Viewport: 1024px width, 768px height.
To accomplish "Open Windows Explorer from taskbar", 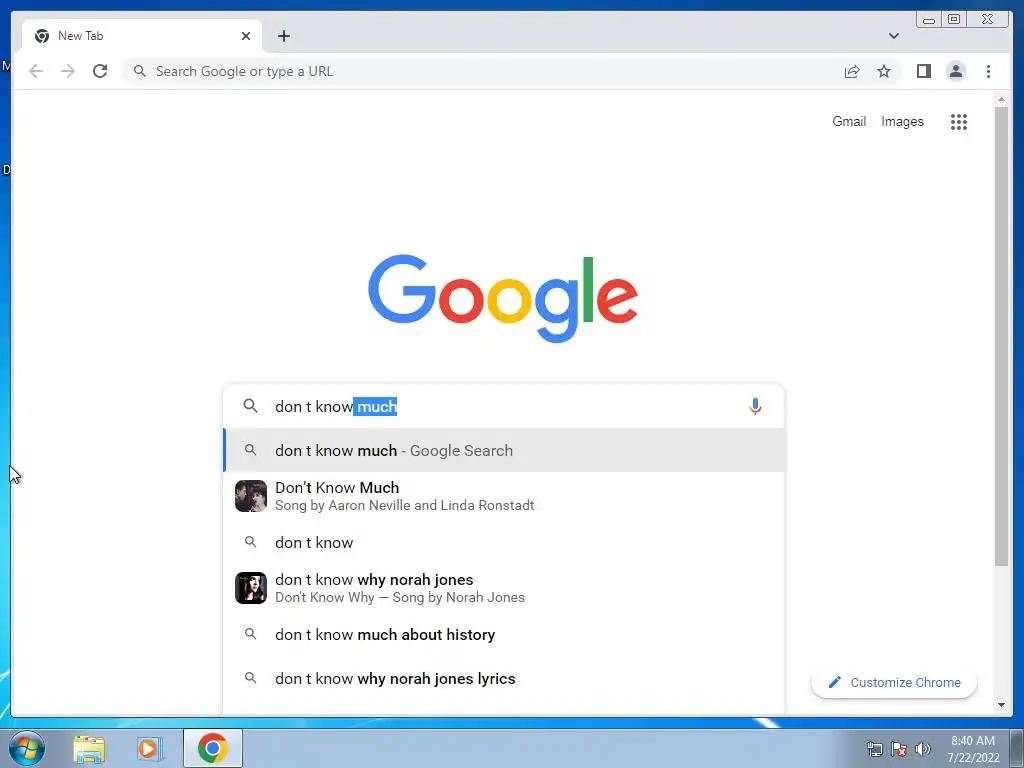I will click(89, 749).
